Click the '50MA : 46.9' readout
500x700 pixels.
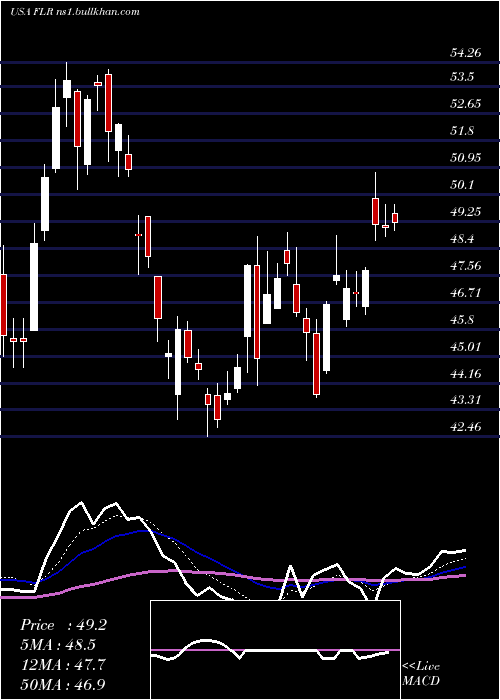[x=63, y=684]
